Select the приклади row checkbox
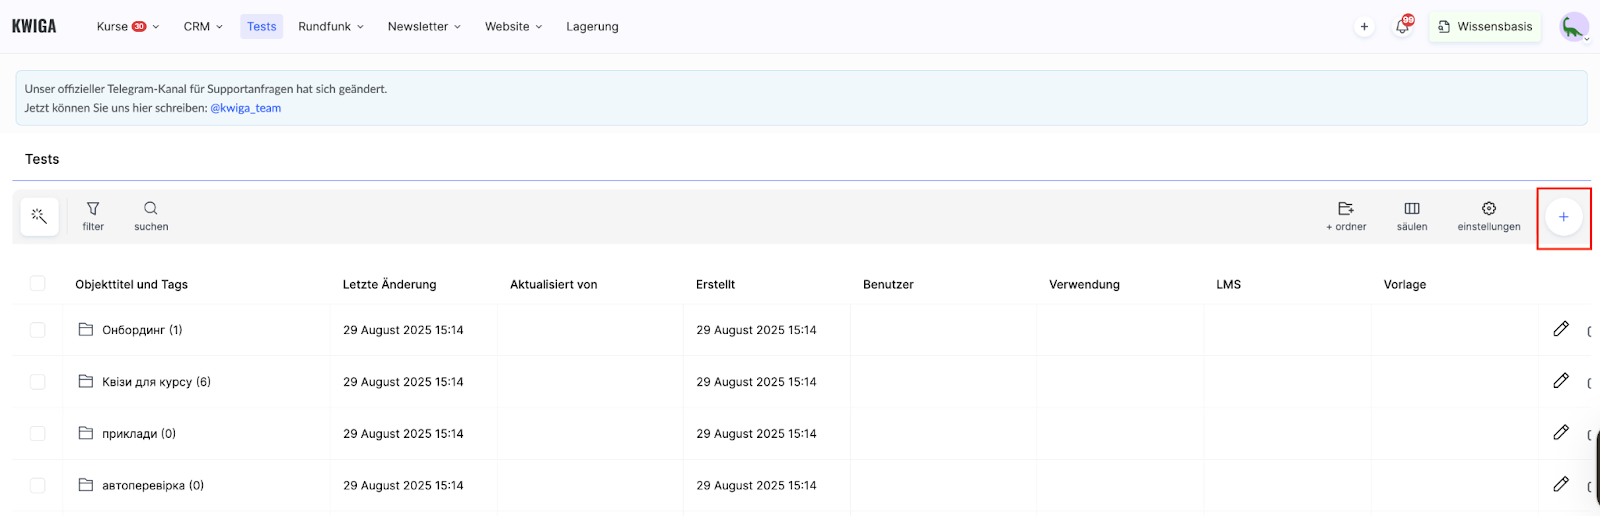The image size is (1600, 516). pyautogui.click(x=38, y=434)
